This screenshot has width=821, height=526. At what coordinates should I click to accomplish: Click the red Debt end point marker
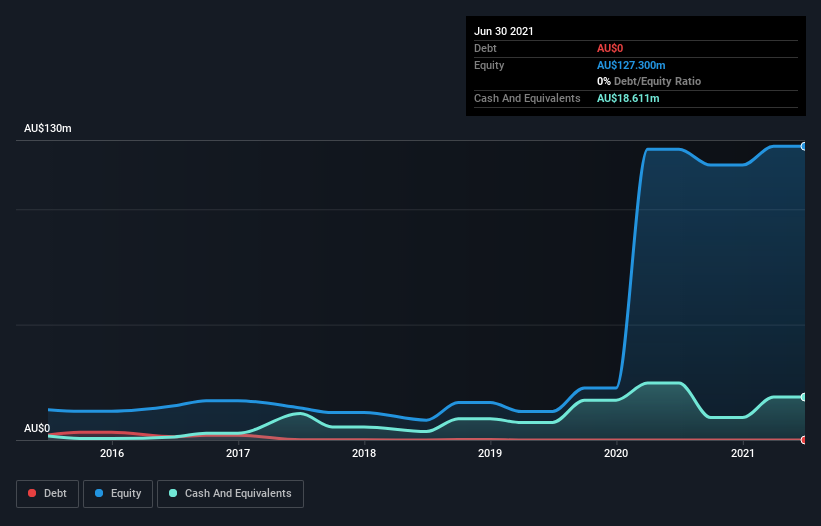804,440
